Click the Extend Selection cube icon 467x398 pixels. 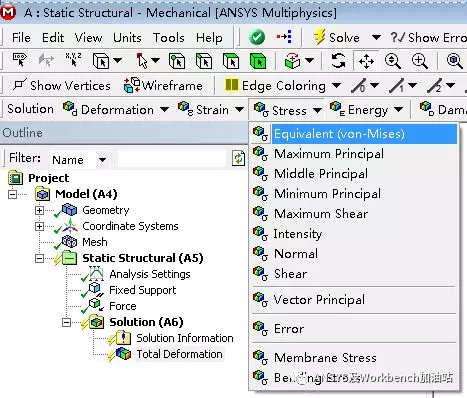pos(293,61)
